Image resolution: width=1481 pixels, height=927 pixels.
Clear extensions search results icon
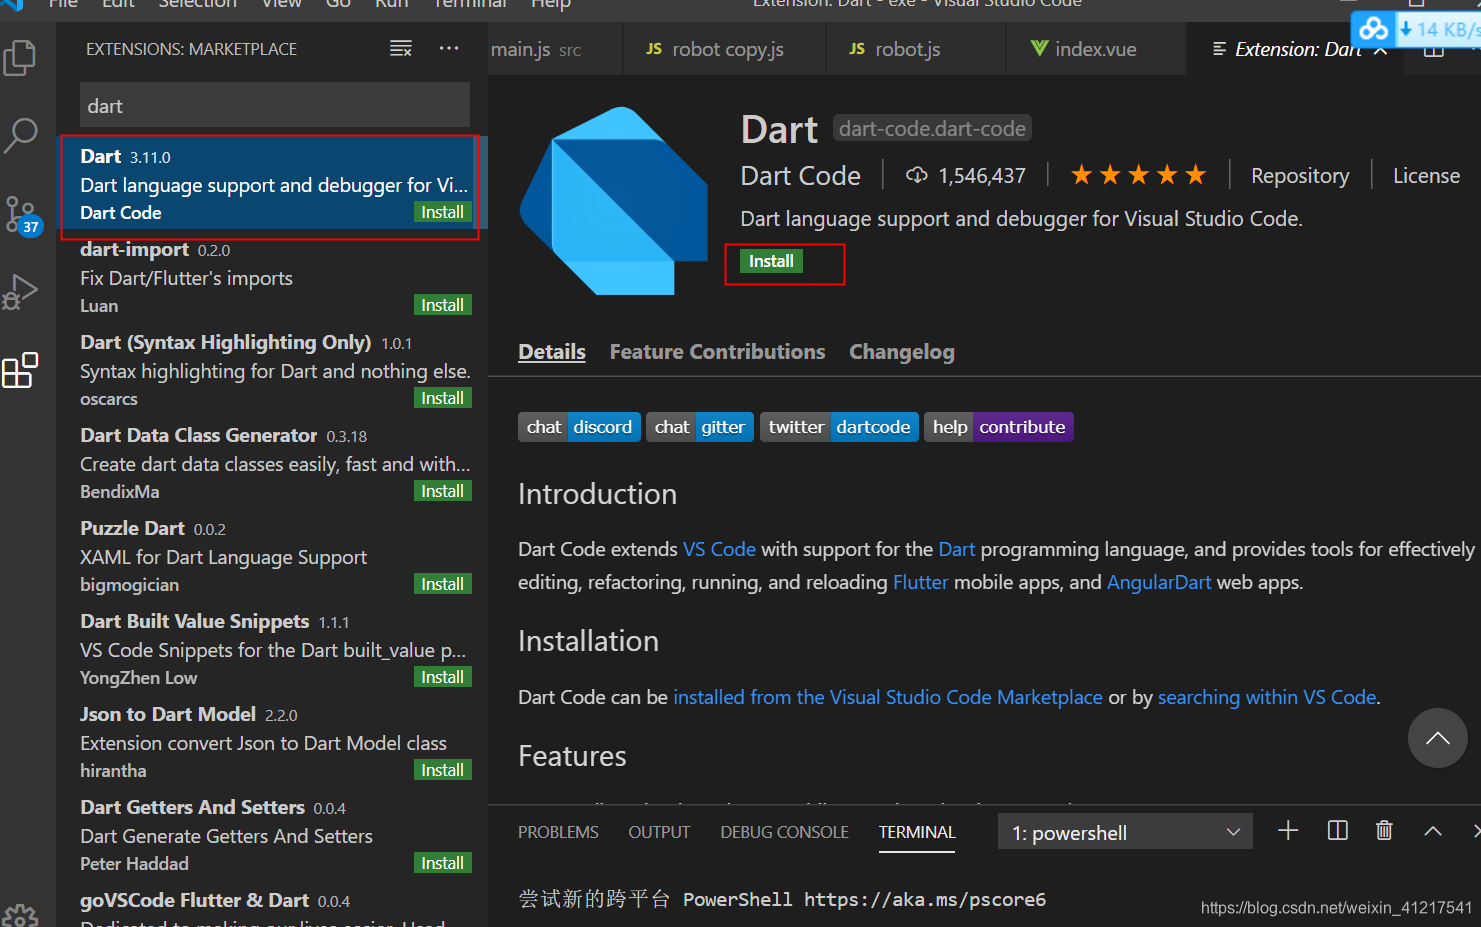pos(401,49)
